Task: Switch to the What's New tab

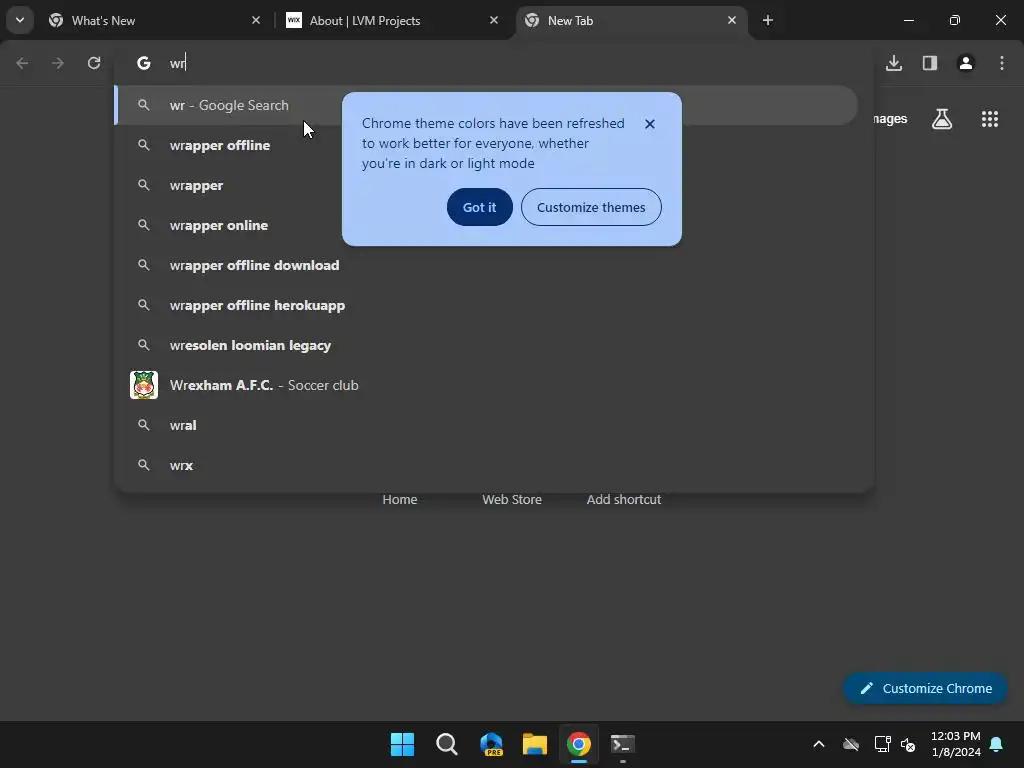Action: (155, 20)
